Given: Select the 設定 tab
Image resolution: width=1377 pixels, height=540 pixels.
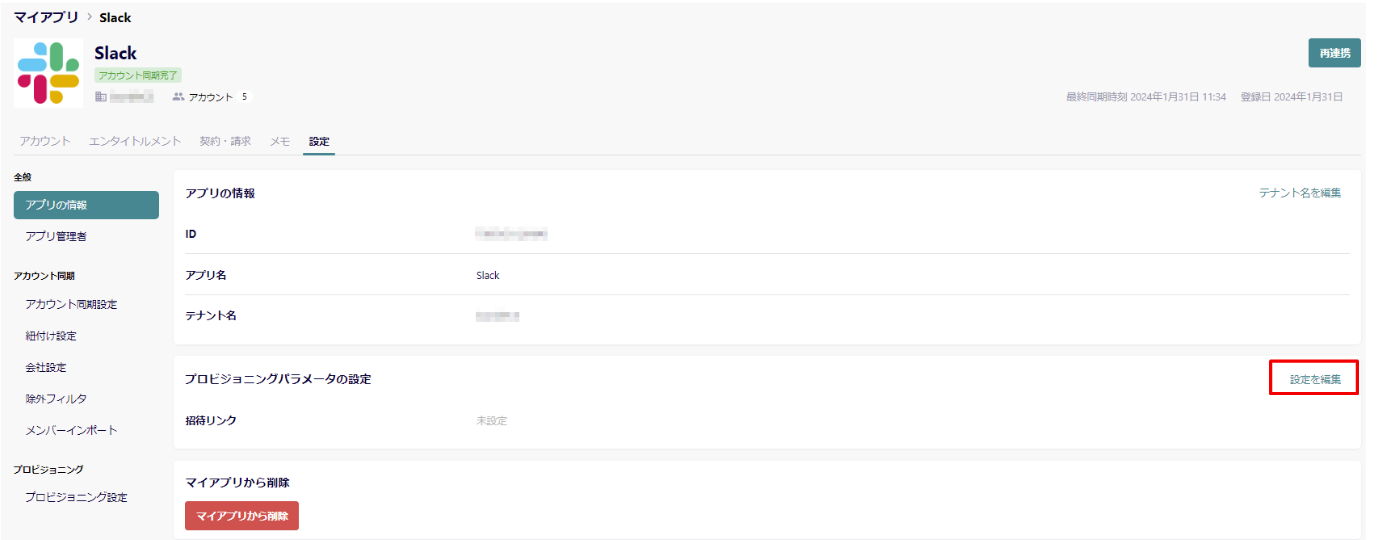Looking at the screenshot, I should click(x=319, y=141).
